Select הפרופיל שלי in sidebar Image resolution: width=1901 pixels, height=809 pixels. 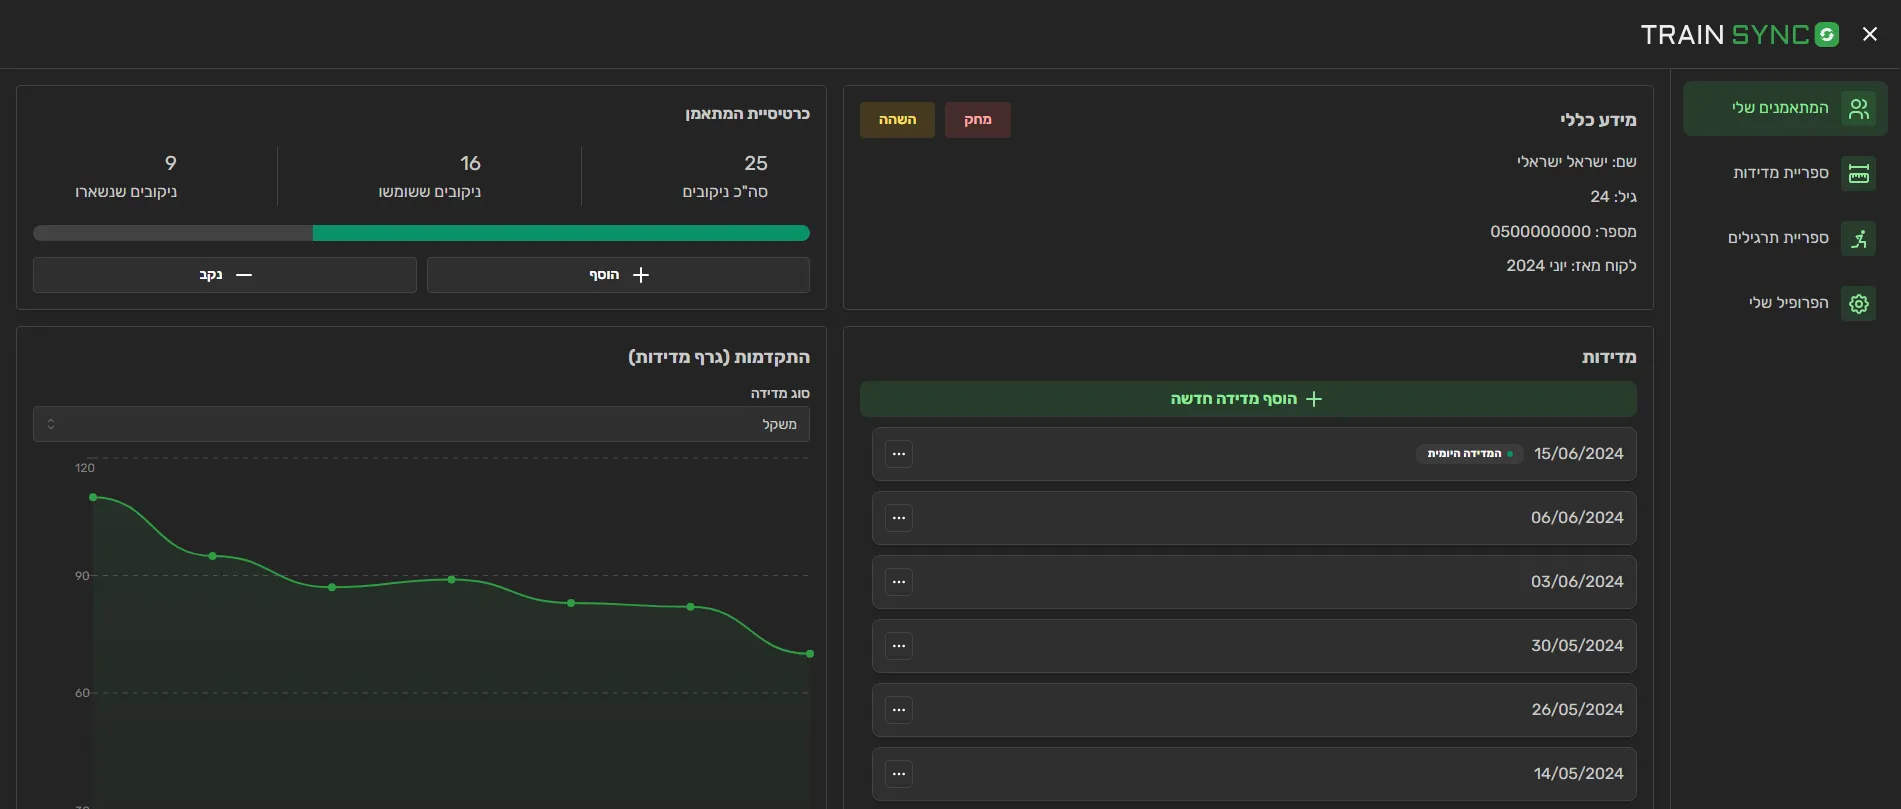pyautogui.click(x=1785, y=303)
